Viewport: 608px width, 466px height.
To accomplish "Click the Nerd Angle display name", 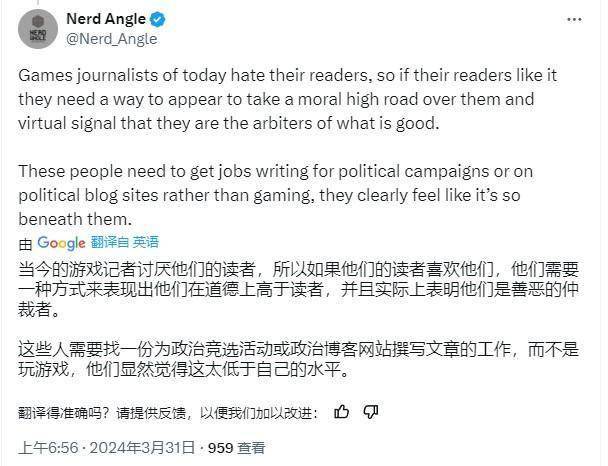I will [x=106, y=18].
